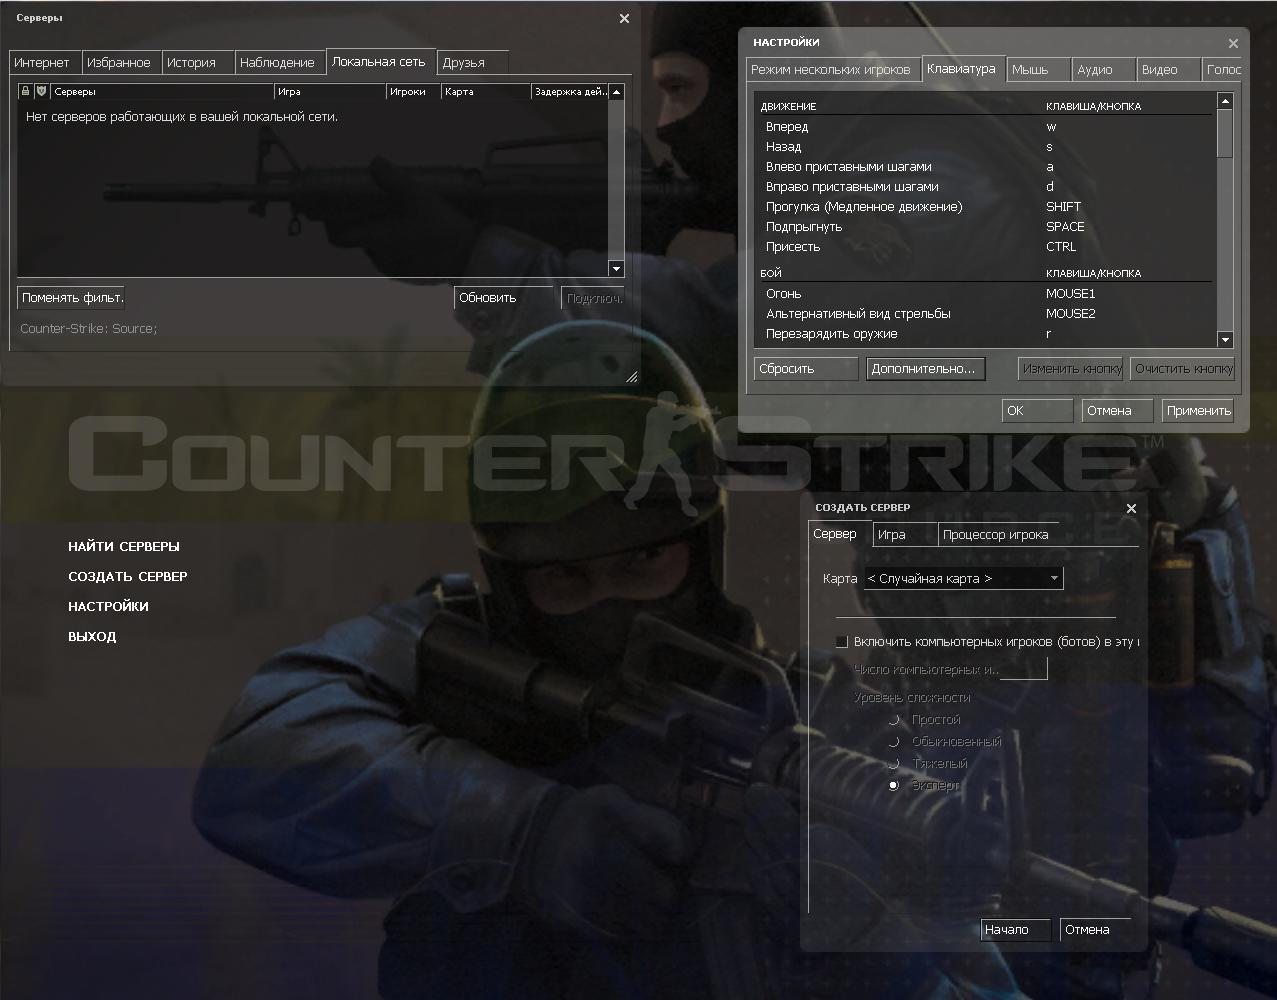The image size is (1277, 1000).
Task: Confirm settings with the OK button
Action: click(1037, 410)
